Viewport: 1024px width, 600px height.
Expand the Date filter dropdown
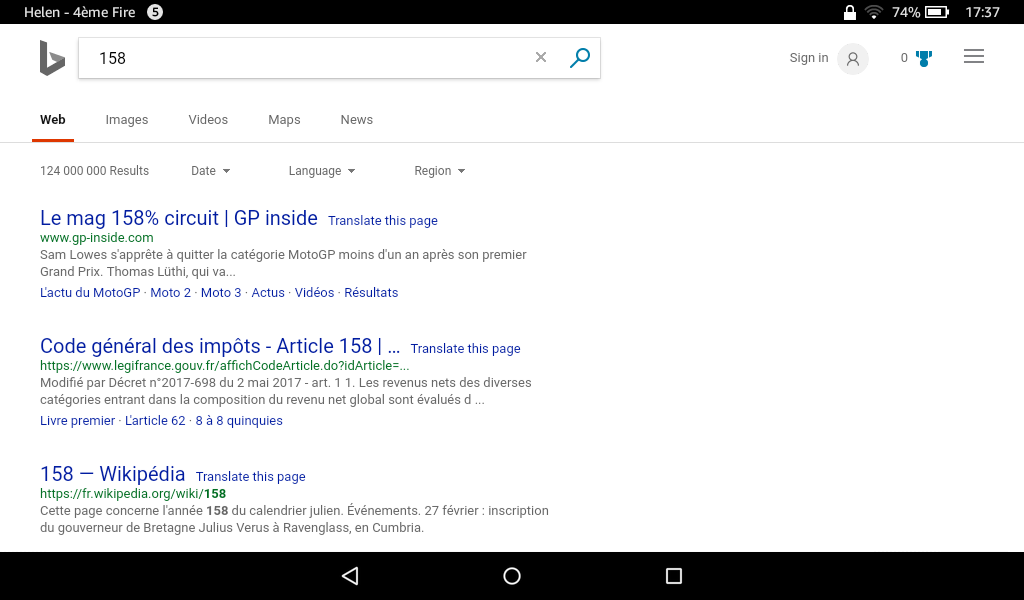pyautogui.click(x=210, y=170)
